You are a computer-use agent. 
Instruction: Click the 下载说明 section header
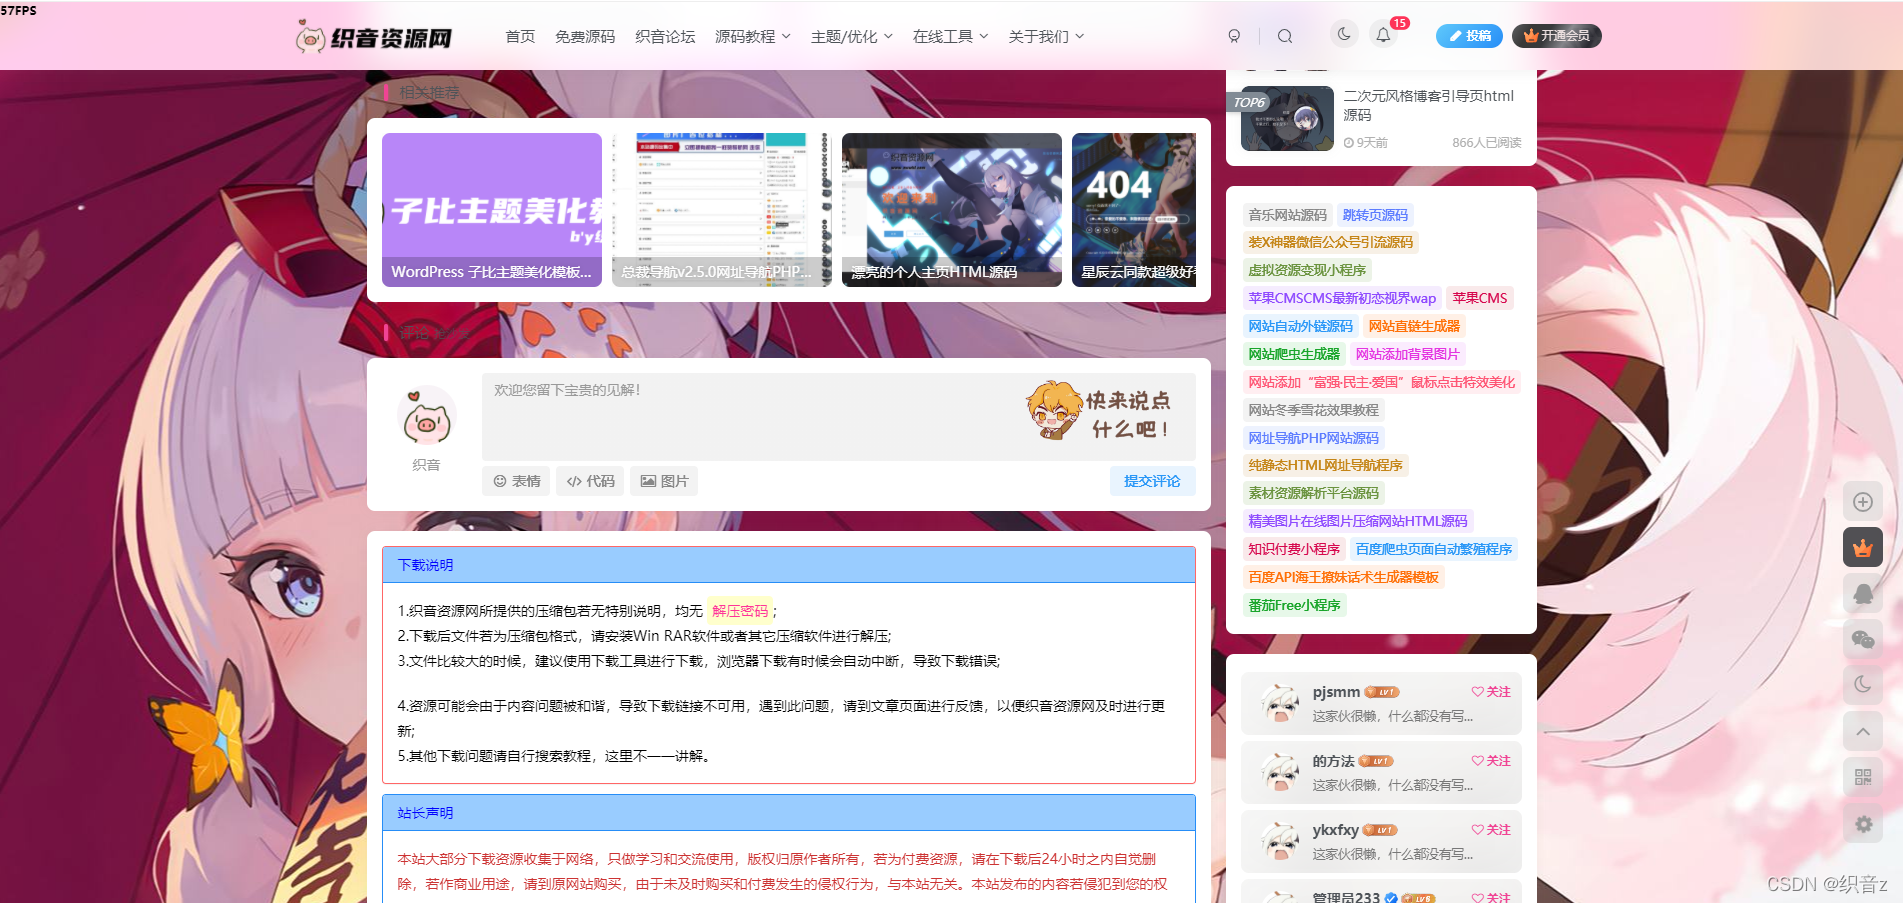tap(789, 565)
